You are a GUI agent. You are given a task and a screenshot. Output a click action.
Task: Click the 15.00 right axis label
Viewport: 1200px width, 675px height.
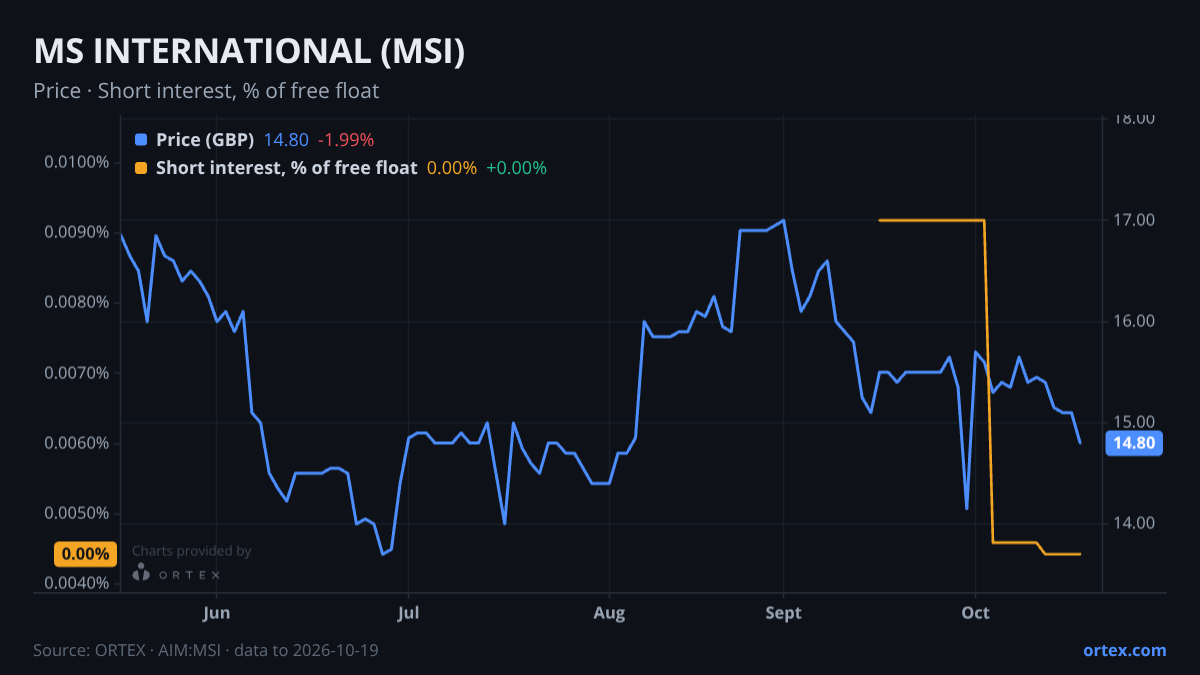pyautogui.click(x=1135, y=421)
